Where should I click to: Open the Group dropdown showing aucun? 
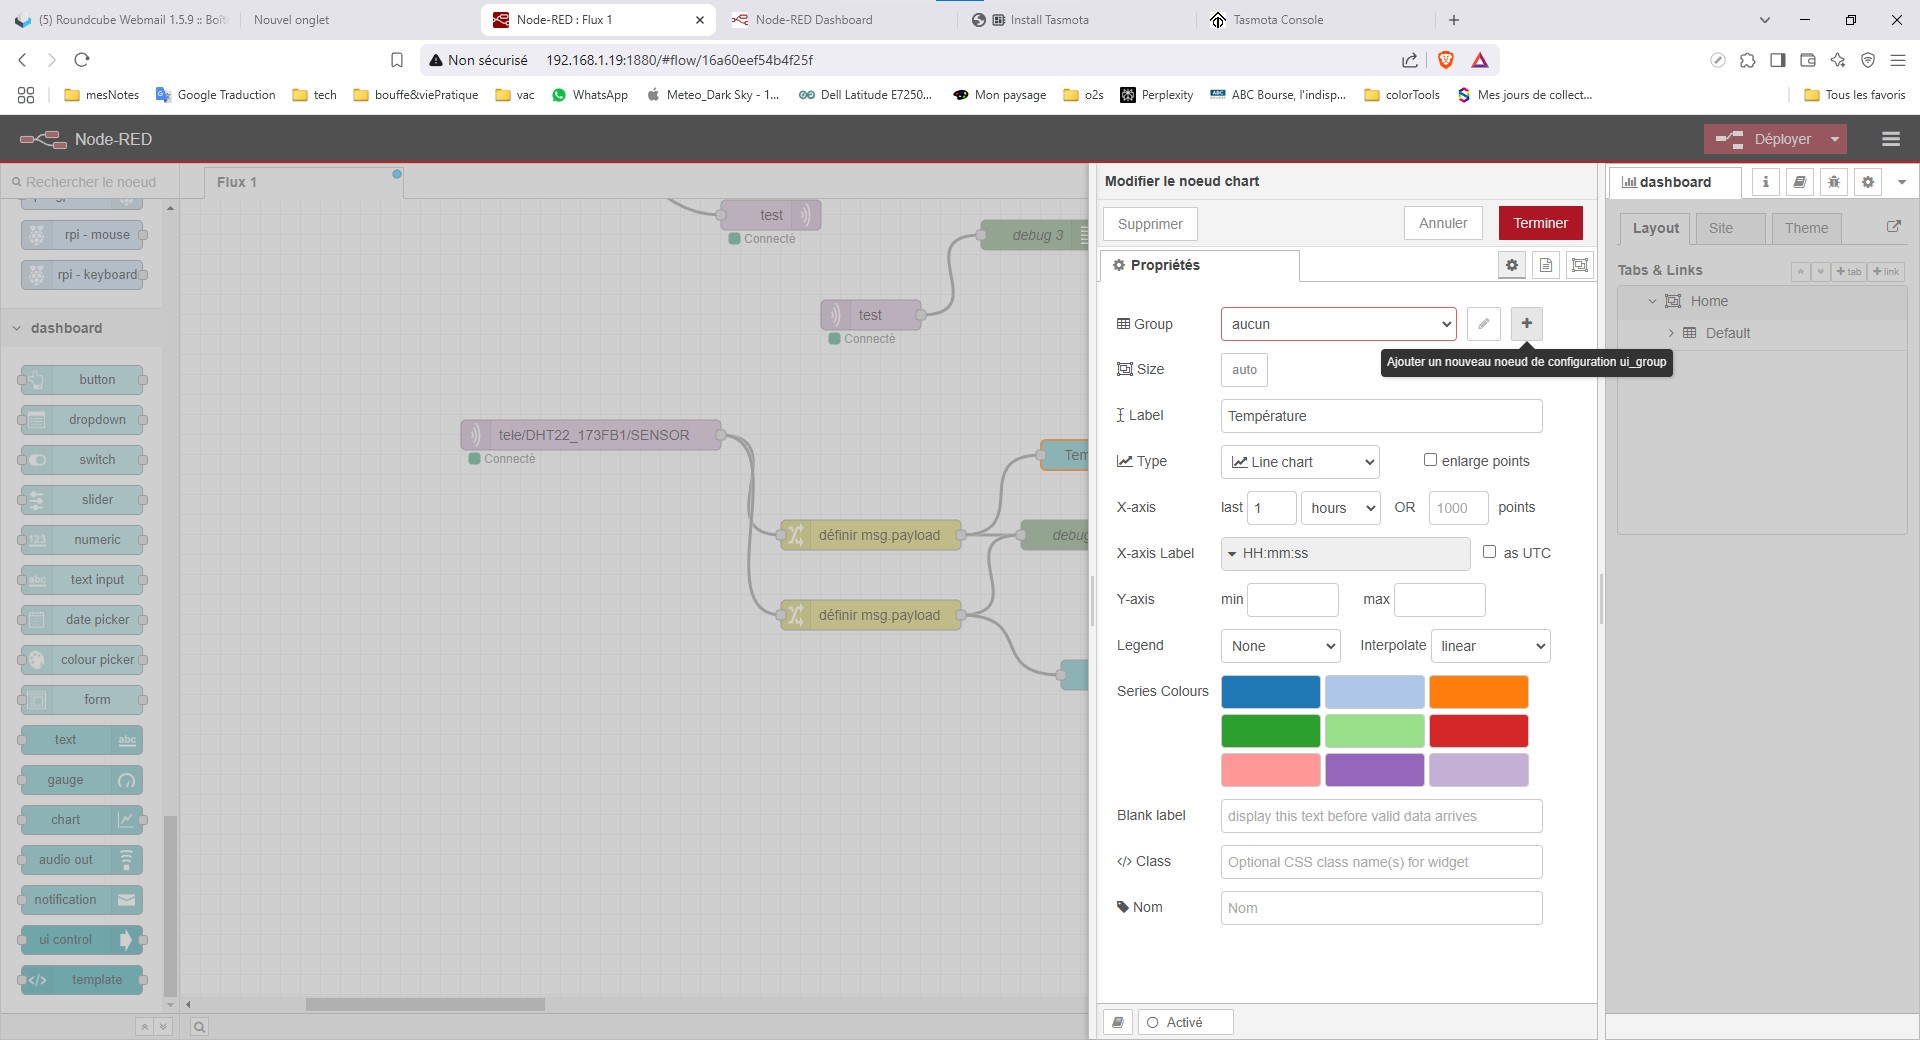pyautogui.click(x=1338, y=324)
